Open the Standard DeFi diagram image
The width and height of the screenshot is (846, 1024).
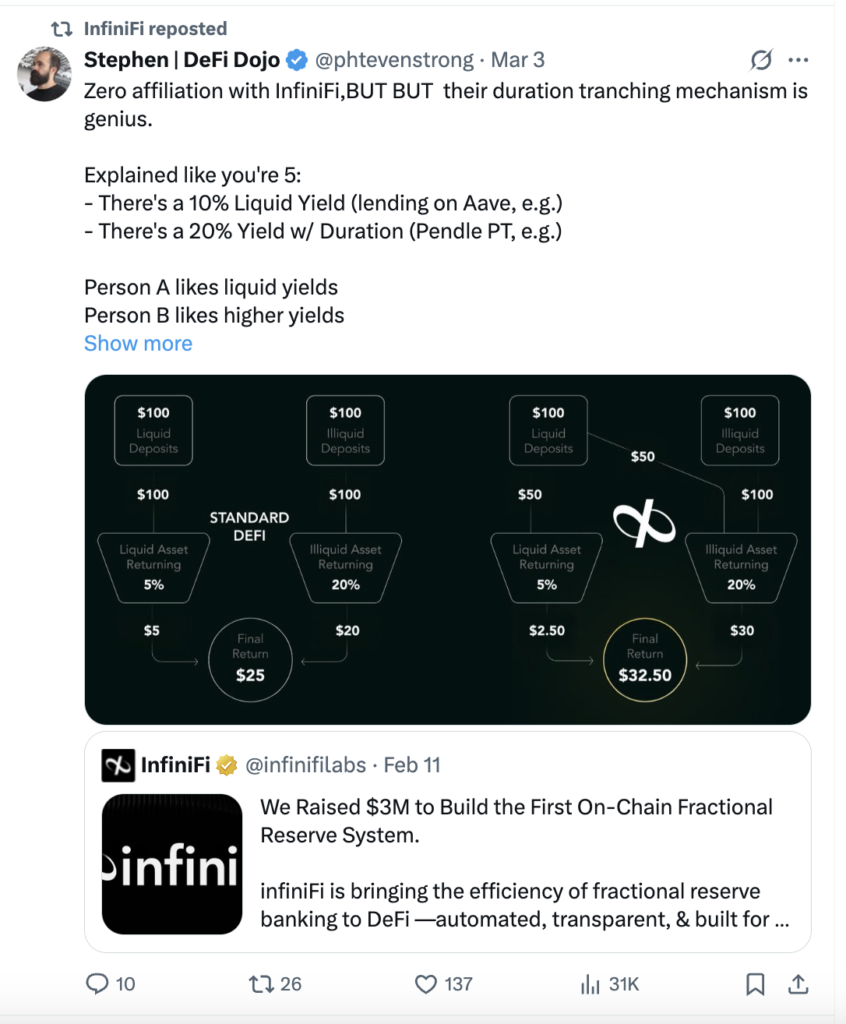click(447, 549)
